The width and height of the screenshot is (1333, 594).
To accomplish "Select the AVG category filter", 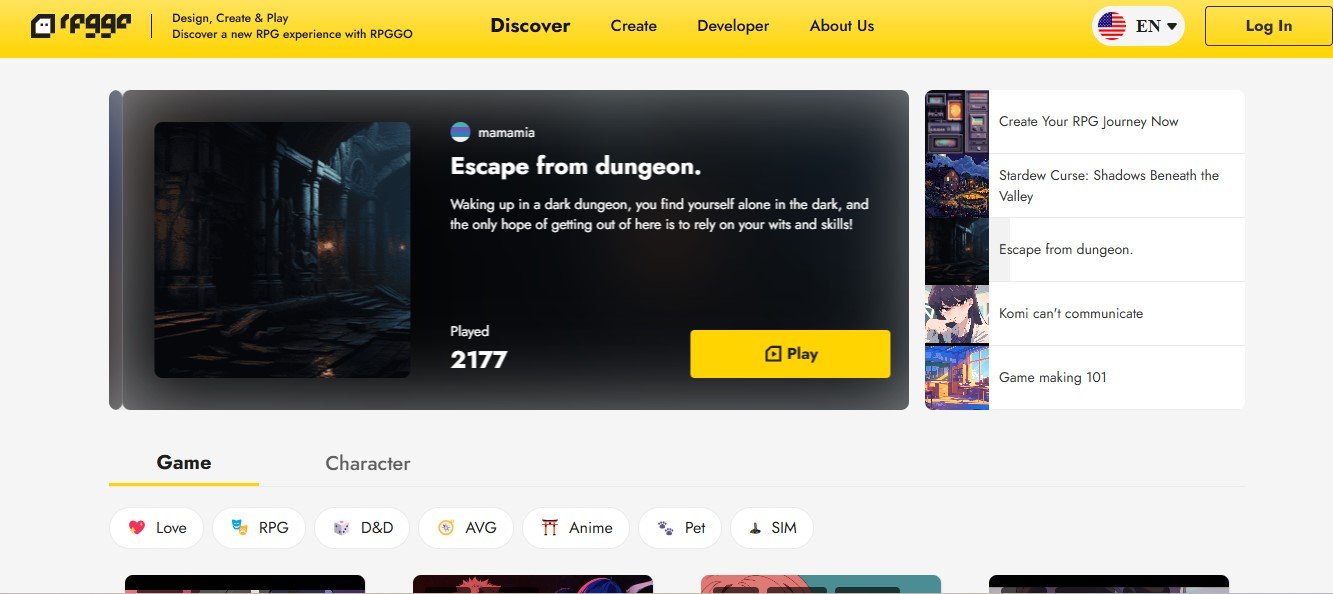I will [466, 528].
